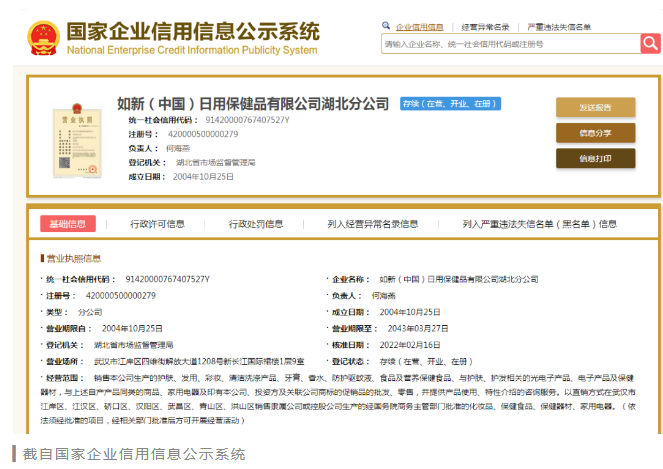Click the 登记机关 value in license info section
The image size is (663, 469).
[x=133, y=345]
